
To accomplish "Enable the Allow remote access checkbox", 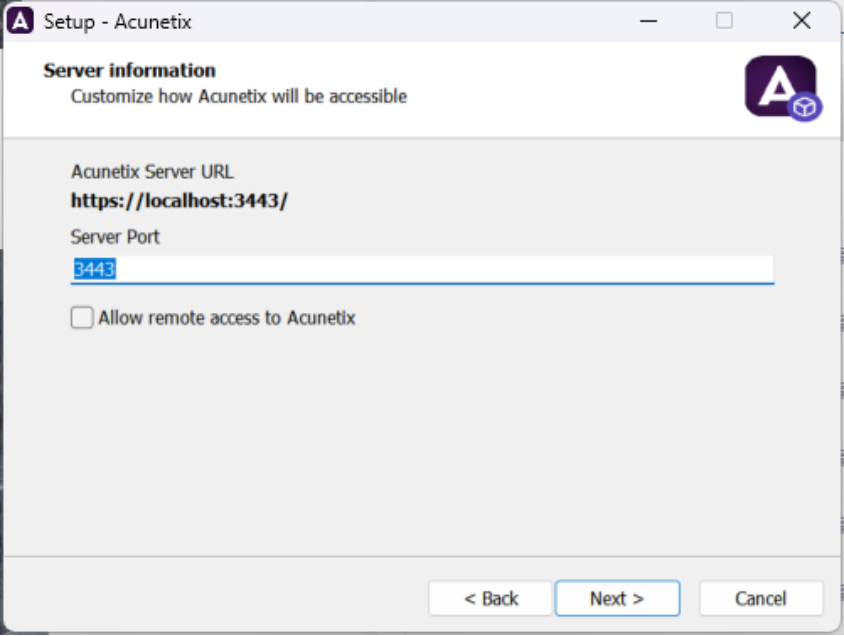I will coord(82,317).
